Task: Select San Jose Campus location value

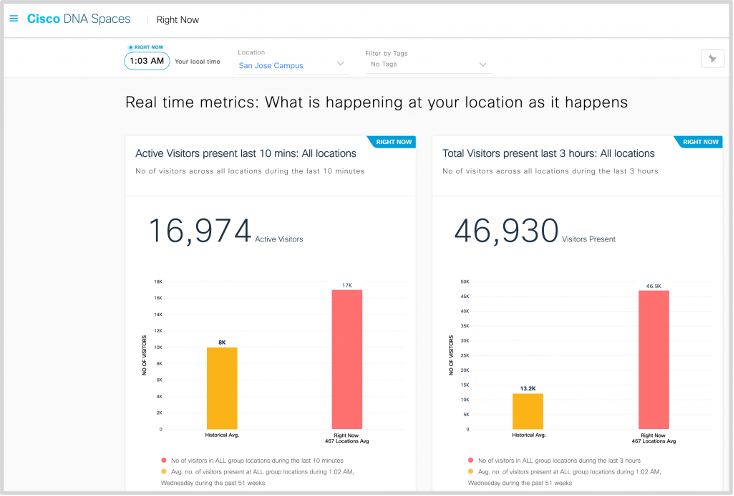Action: tap(271, 66)
